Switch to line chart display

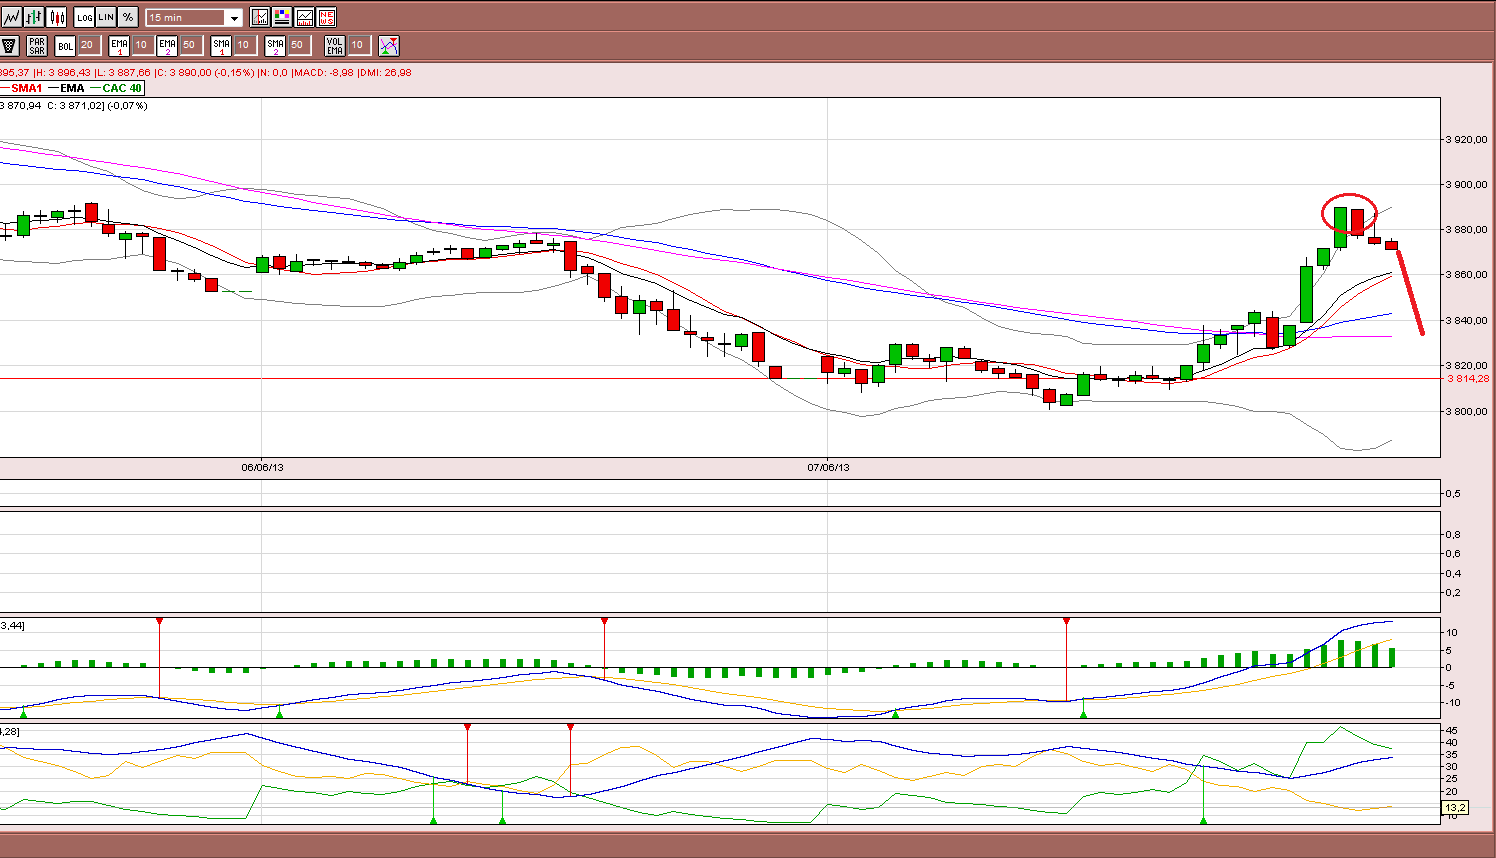coord(11,17)
